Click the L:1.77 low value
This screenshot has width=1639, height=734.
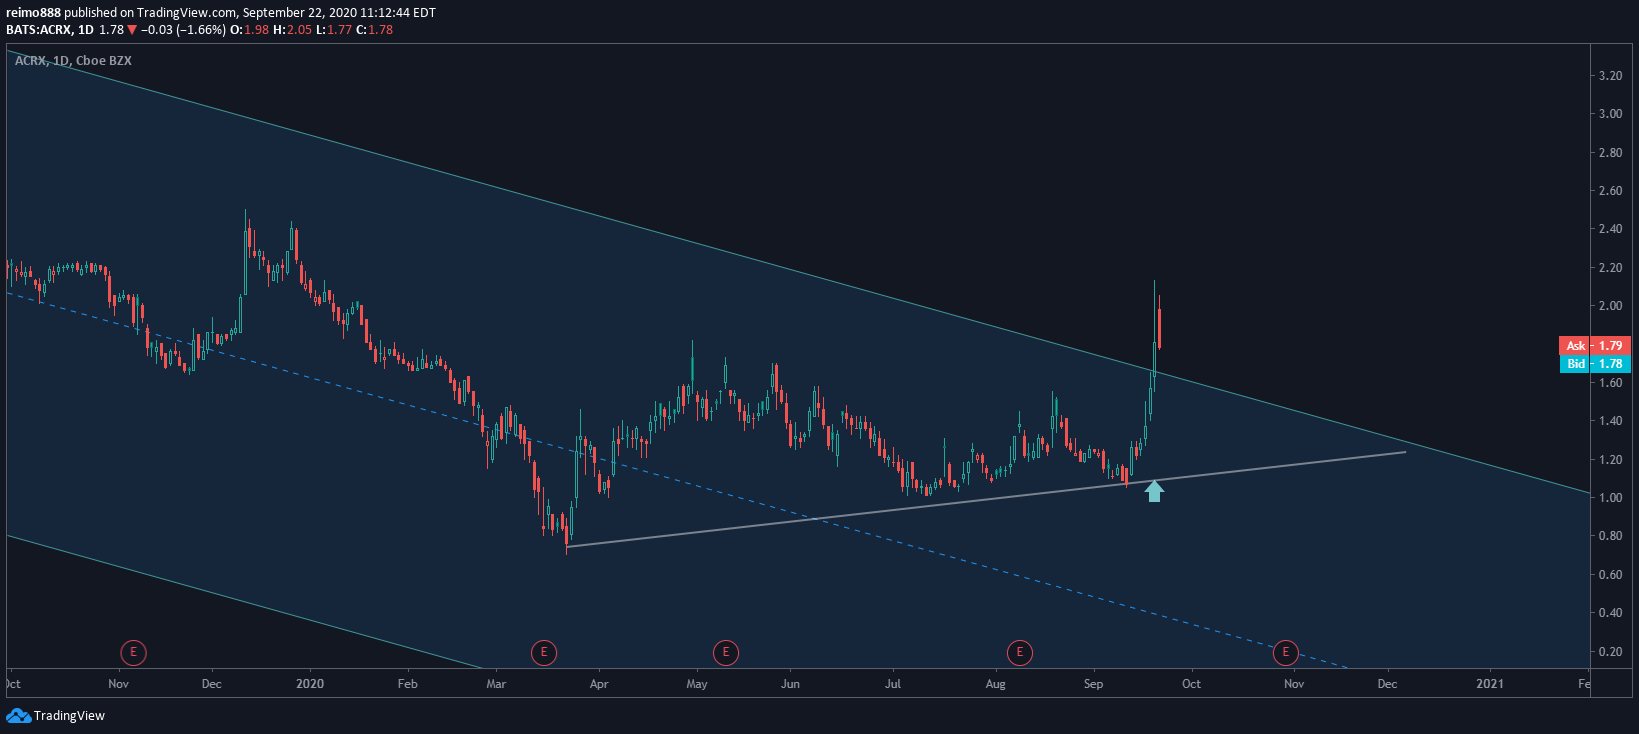(x=334, y=30)
